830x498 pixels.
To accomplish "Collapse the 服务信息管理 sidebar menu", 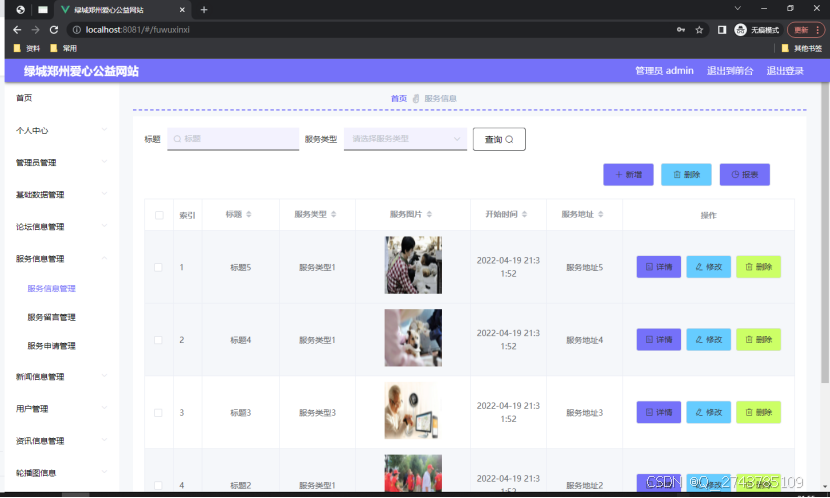I will 61,259.
